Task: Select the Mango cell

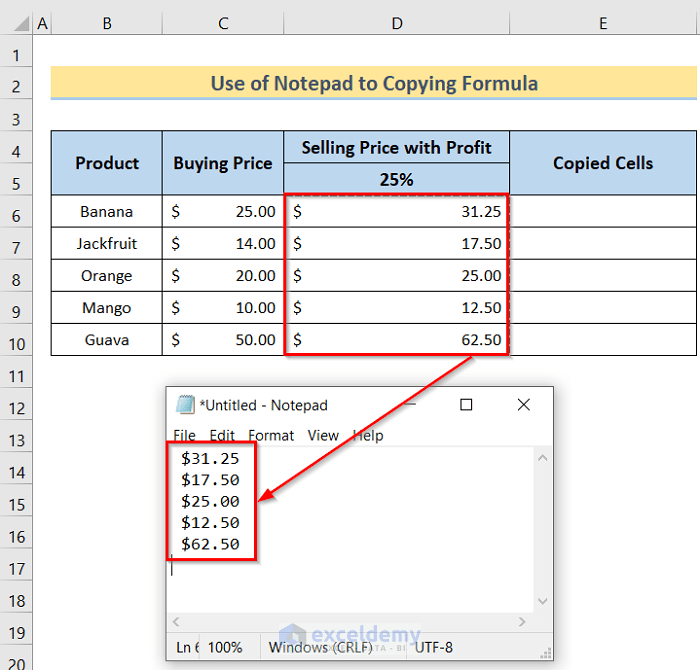Action: (x=107, y=308)
